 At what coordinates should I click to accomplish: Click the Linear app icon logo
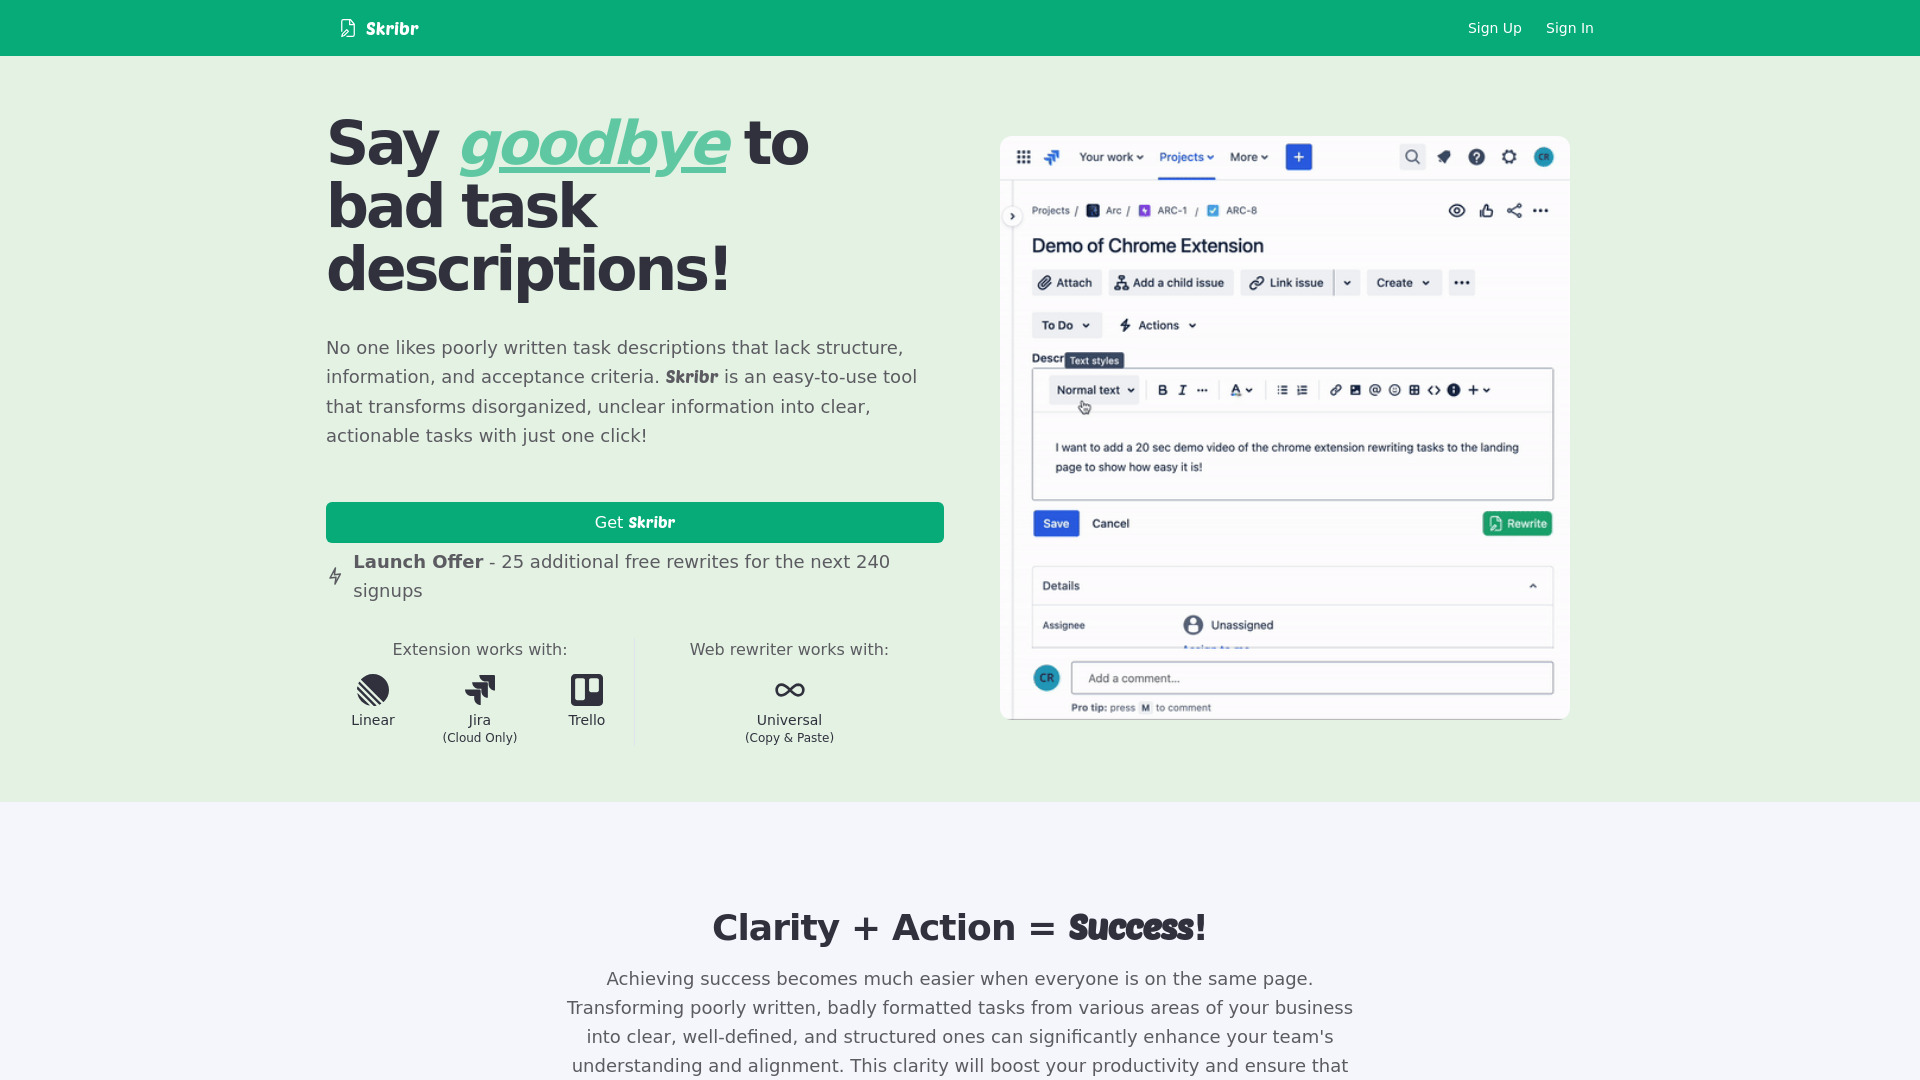pos(372,690)
